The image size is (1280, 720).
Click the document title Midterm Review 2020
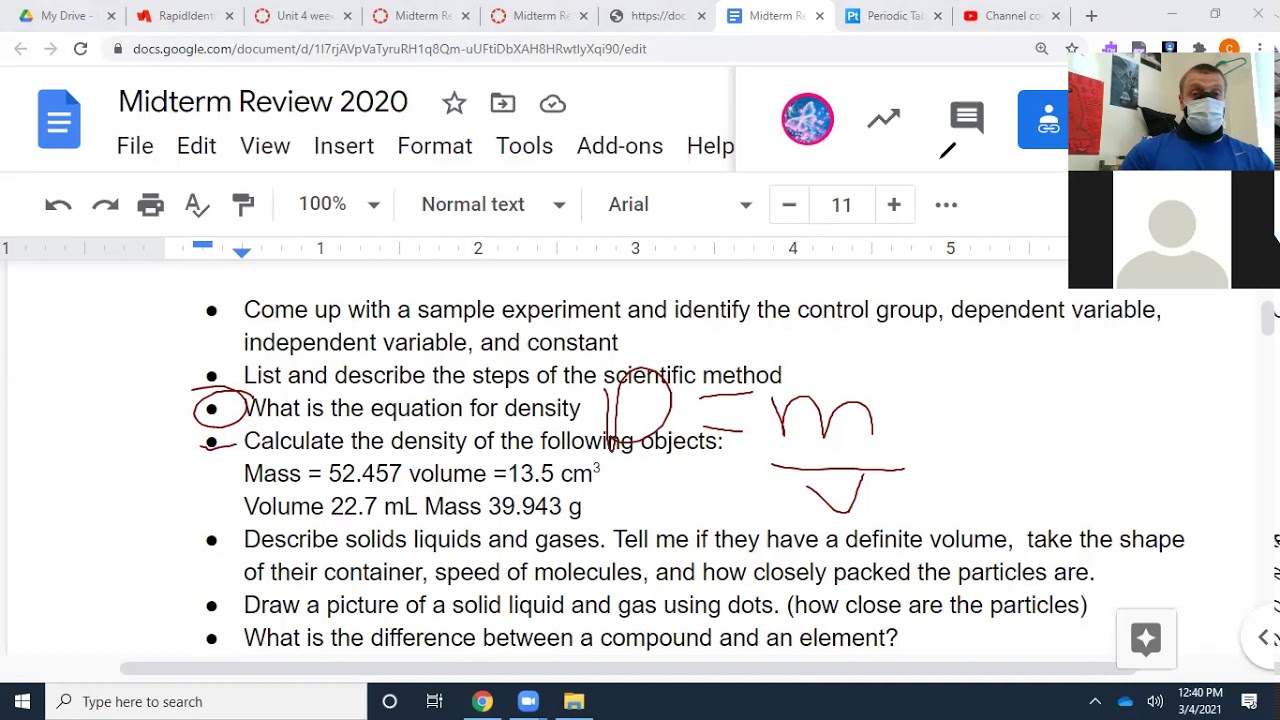coord(263,102)
